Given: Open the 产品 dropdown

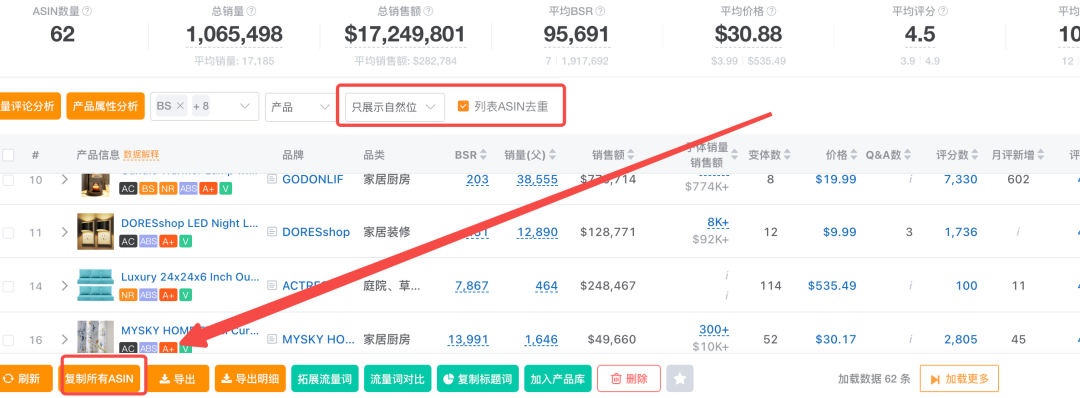Looking at the screenshot, I should point(300,107).
